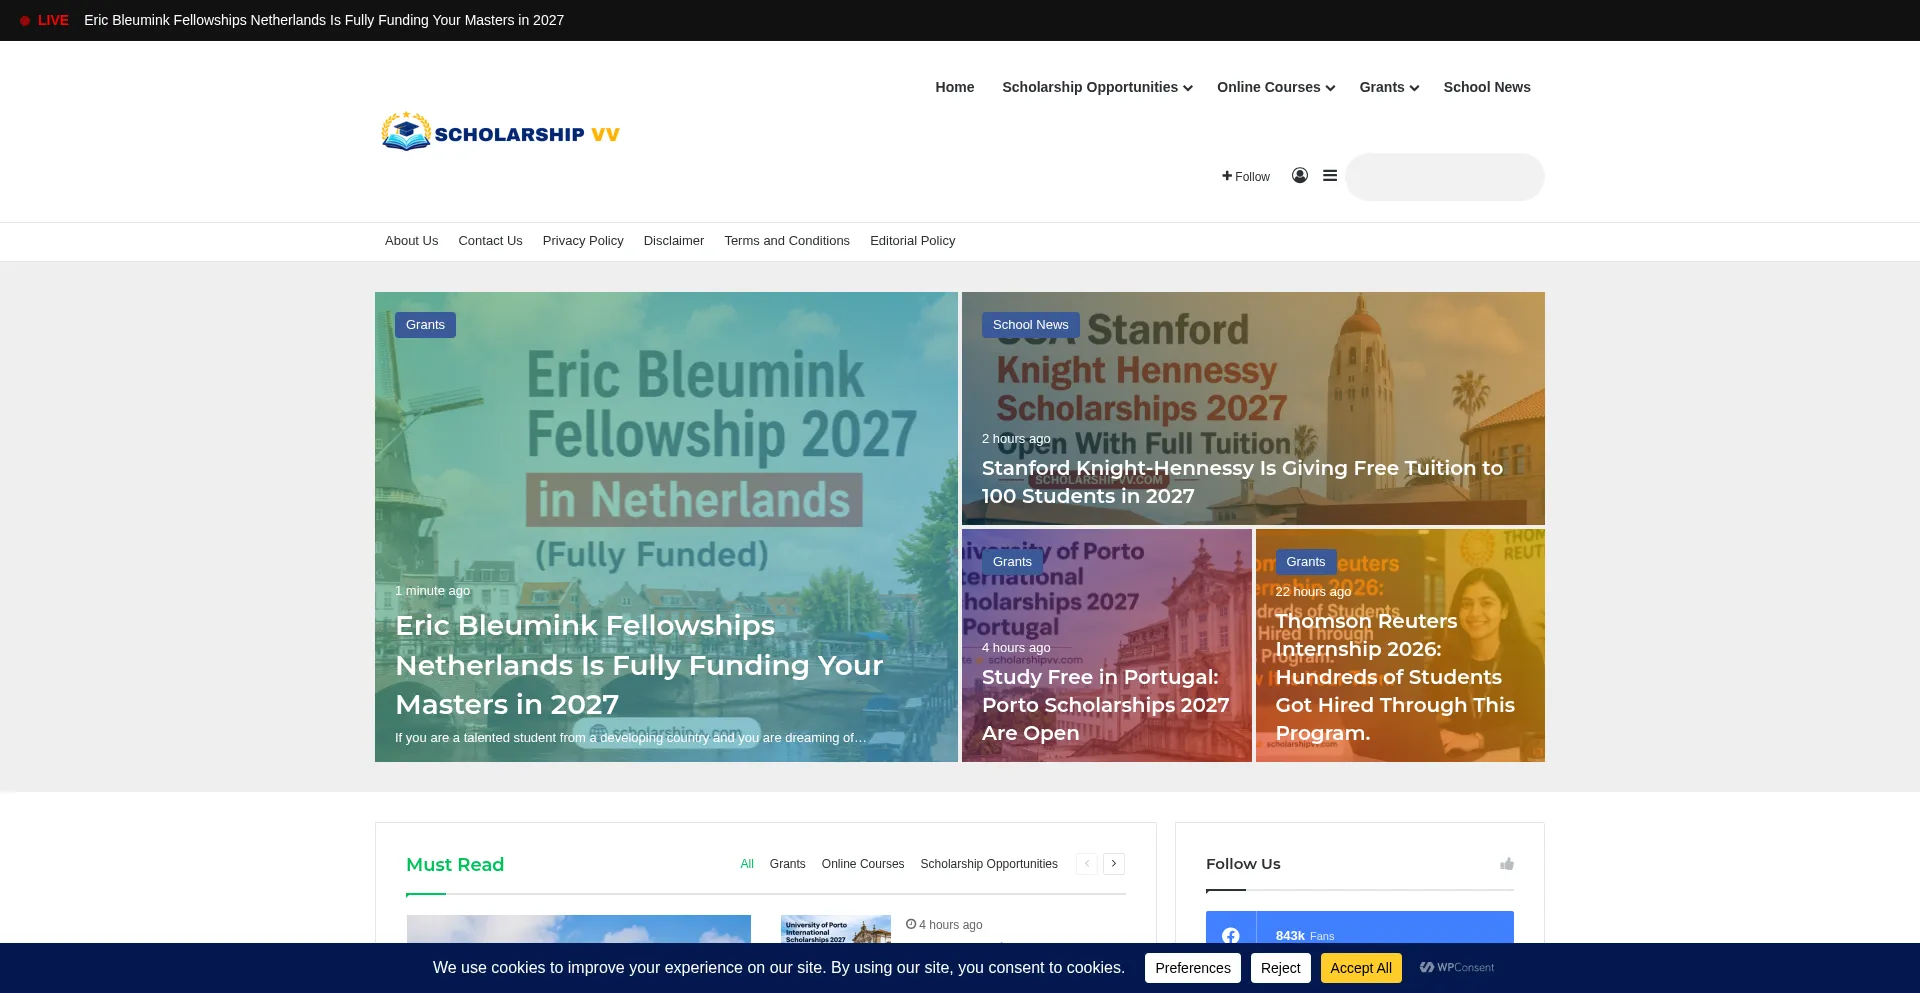The height and width of the screenshot is (993, 1920).
Task: Click the Facebook fans icon
Action: coord(1231,935)
